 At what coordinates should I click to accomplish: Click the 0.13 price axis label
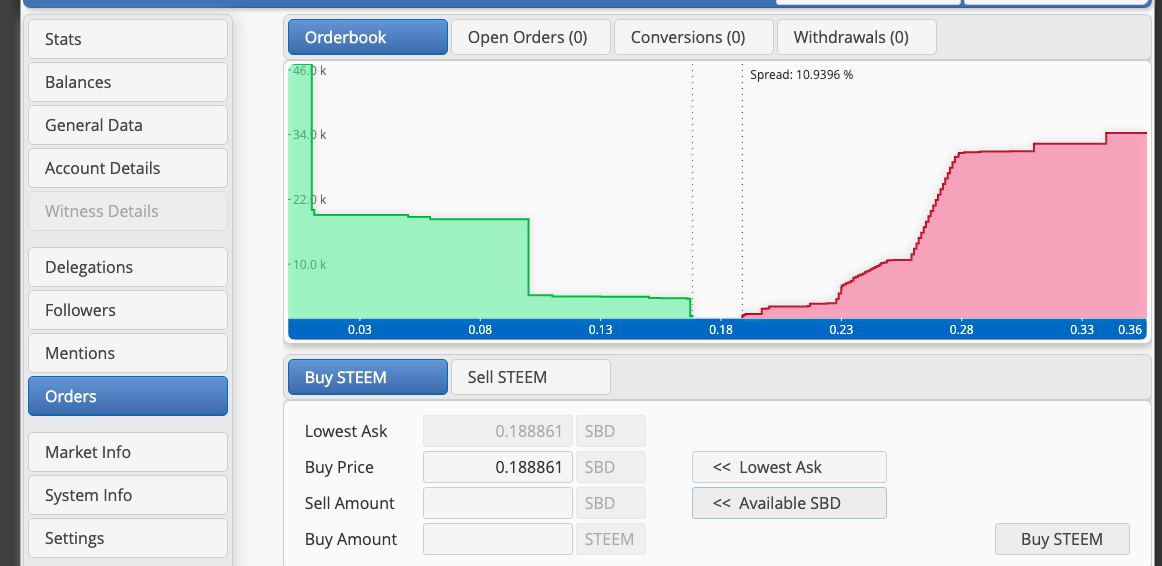click(x=600, y=330)
